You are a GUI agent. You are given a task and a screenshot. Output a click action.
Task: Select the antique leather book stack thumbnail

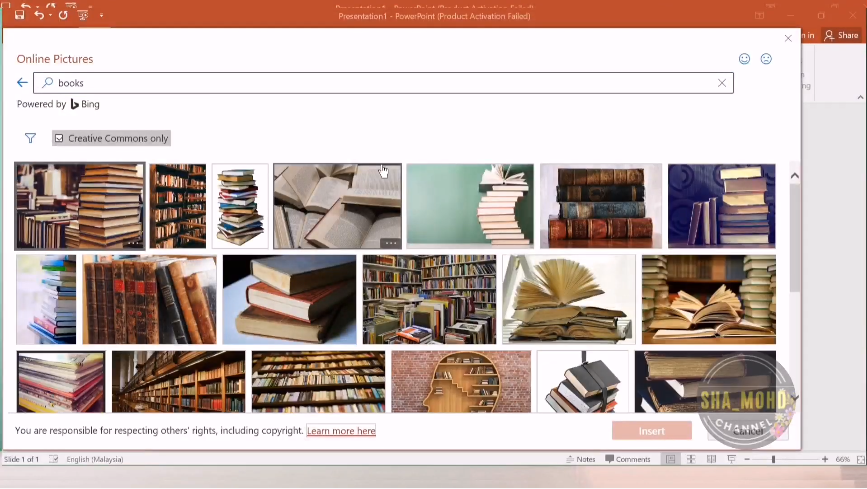pyautogui.click(x=600, y=206)
